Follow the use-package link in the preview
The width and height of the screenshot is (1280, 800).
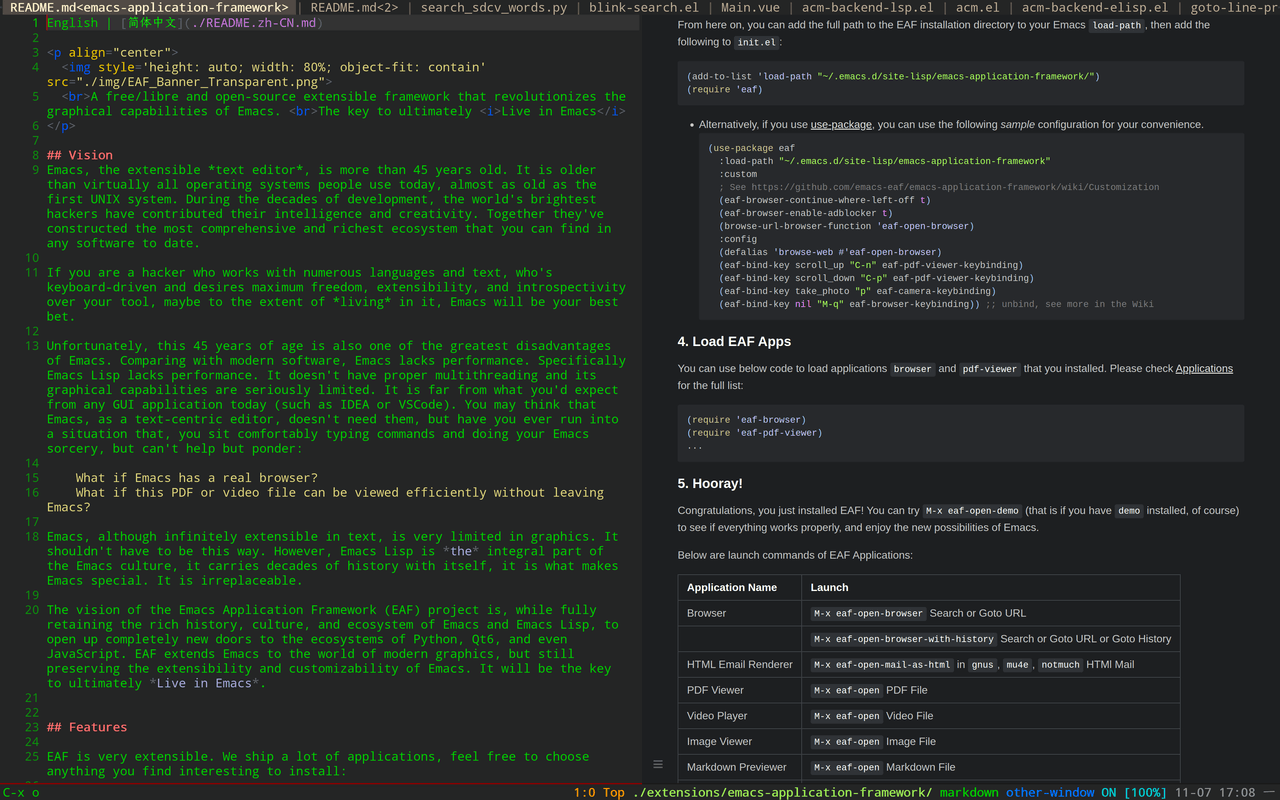click(x=841, y=125)
